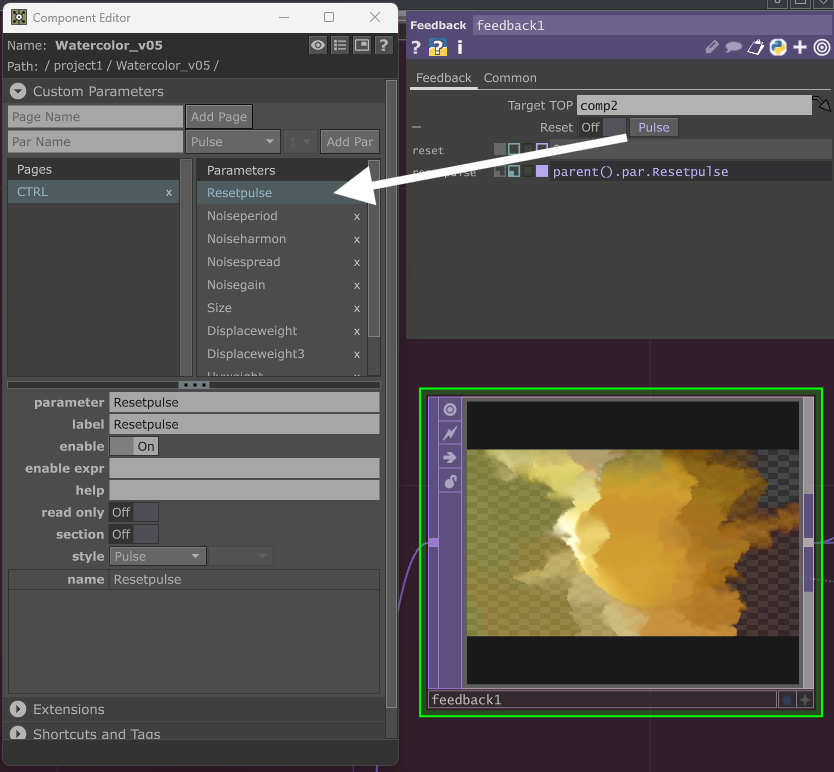Toggle the section Off switch
The height and width of the screenshot is (772, 834).
[x=134, y=534]
